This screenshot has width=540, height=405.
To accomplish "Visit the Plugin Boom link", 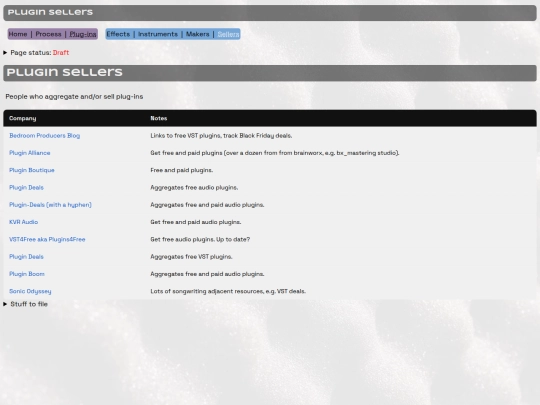I will click(x=27, y=274).
